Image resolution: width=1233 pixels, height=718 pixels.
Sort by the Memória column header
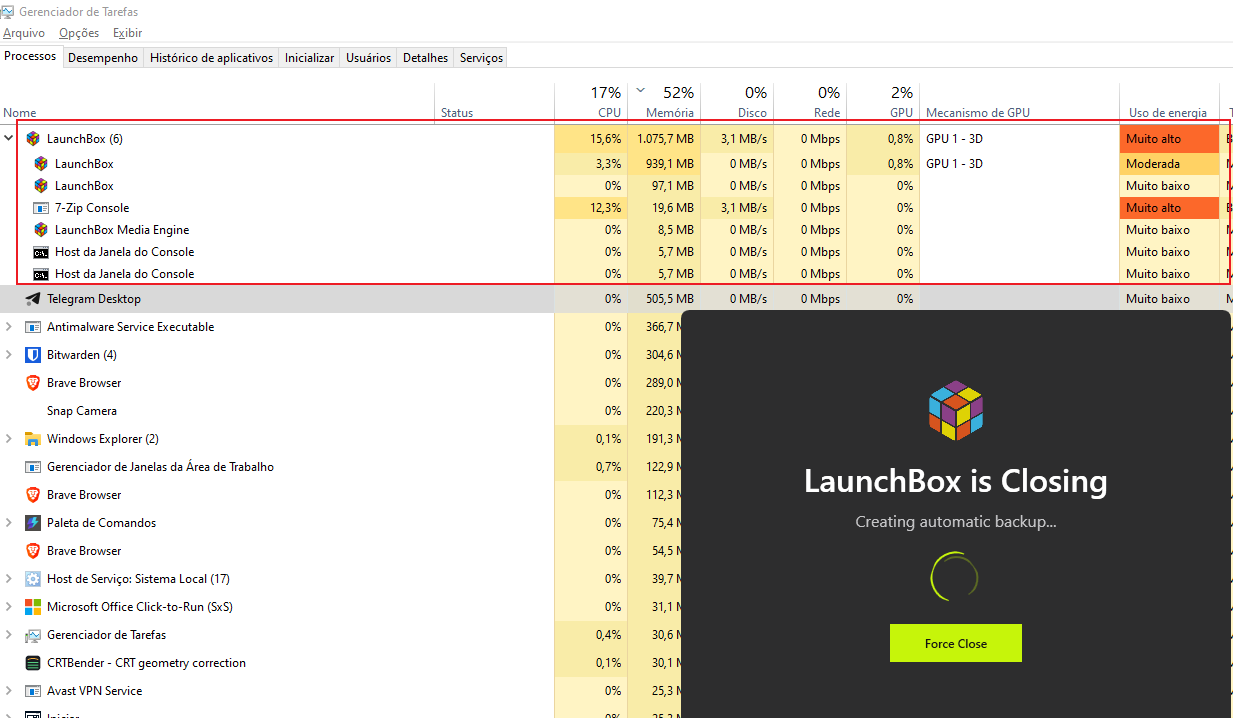pyautogui.click(x=664, y=102)
